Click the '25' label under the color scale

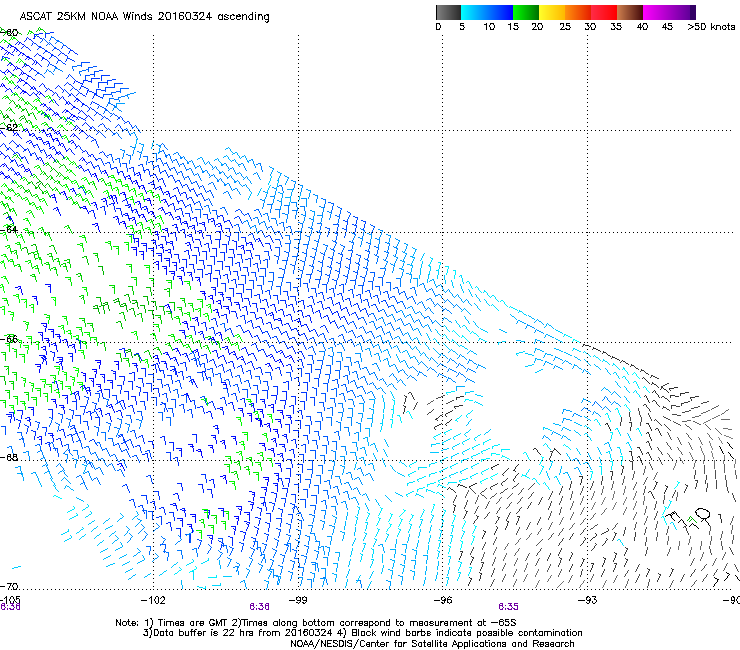pyautogui.click(x=565, y=27)
